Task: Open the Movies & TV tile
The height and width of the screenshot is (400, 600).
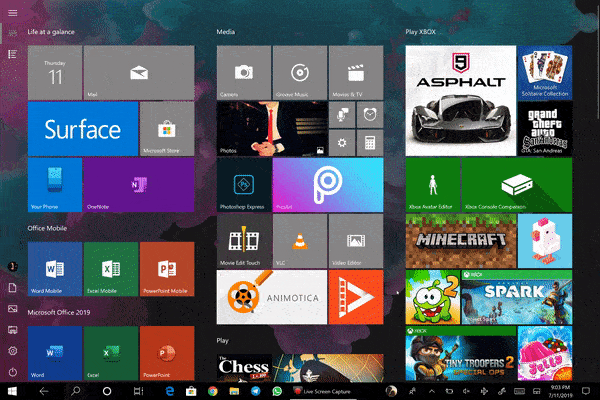Action: click(354, 71)
